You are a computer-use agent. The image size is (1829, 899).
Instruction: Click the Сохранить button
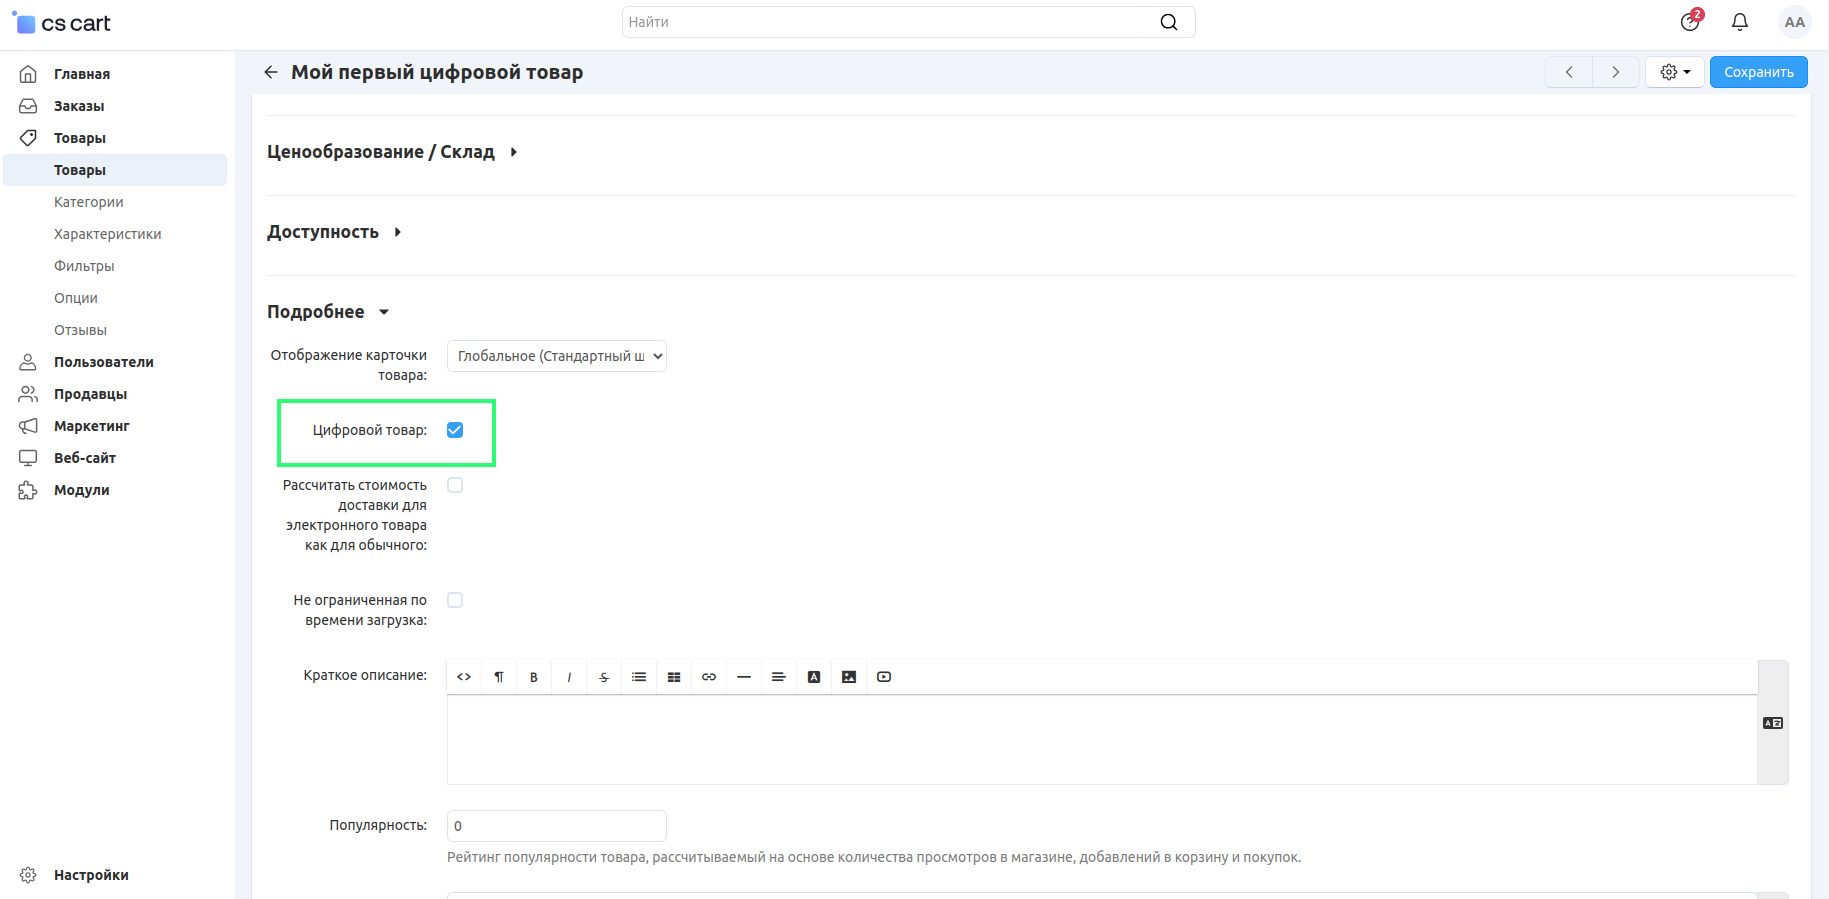(x=1758, y=72)
